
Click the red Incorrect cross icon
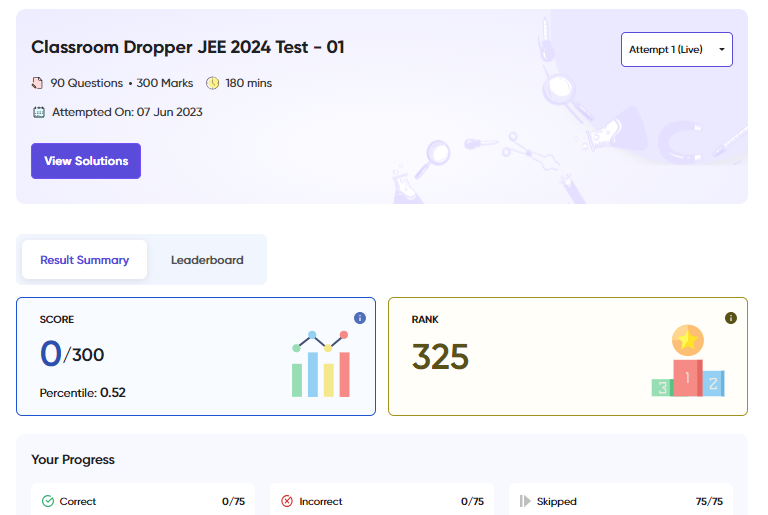coord(287,501)
